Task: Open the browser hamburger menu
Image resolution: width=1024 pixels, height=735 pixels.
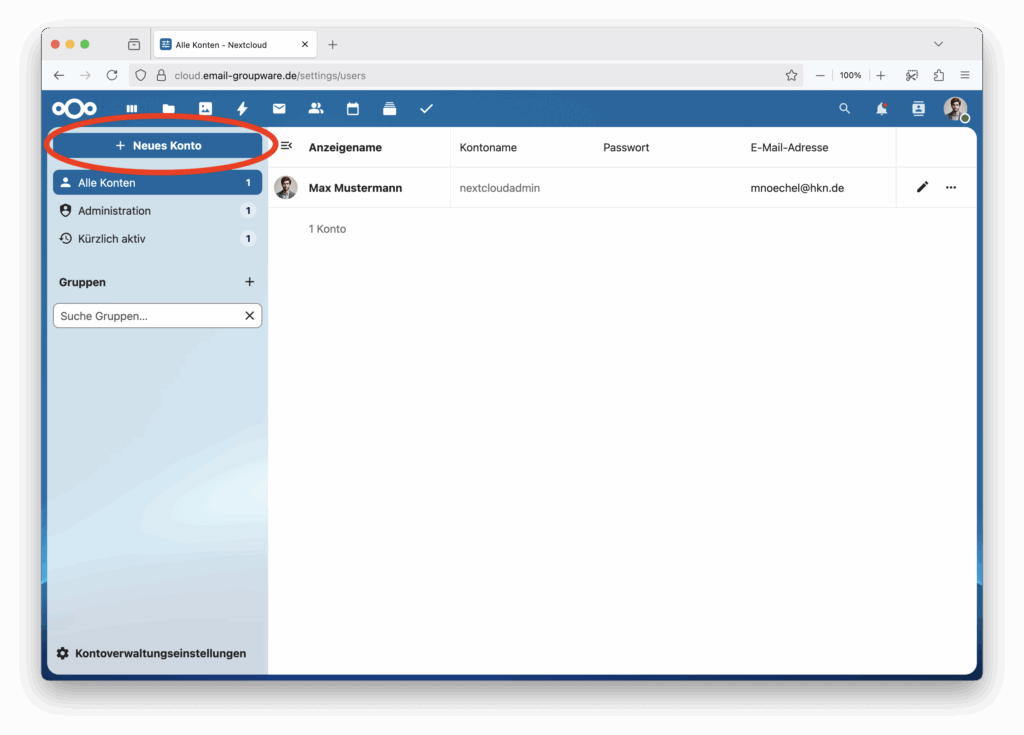Action: [x=965, y=75]
